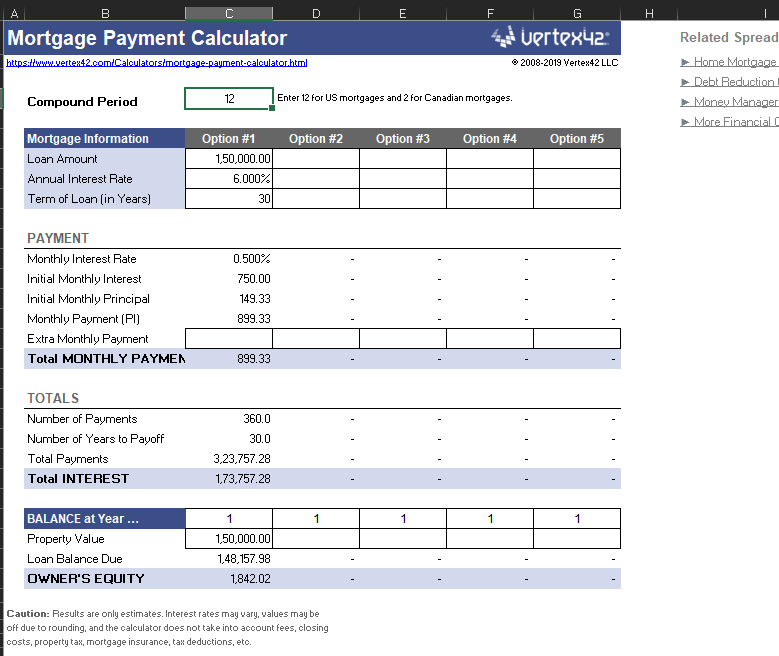This screenshot has height=656, width=779.
Task: Click the Option #5 header cell
Action: coord(577,138)
